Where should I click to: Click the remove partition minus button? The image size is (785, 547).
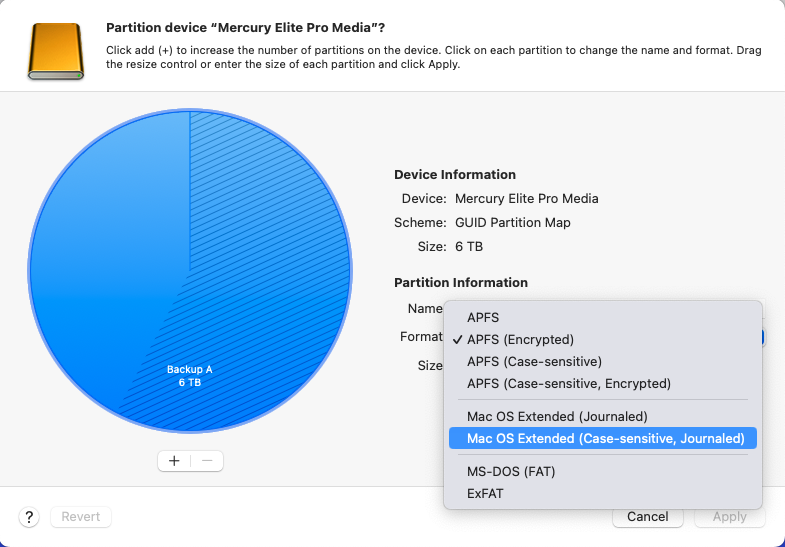pos(207,461)
